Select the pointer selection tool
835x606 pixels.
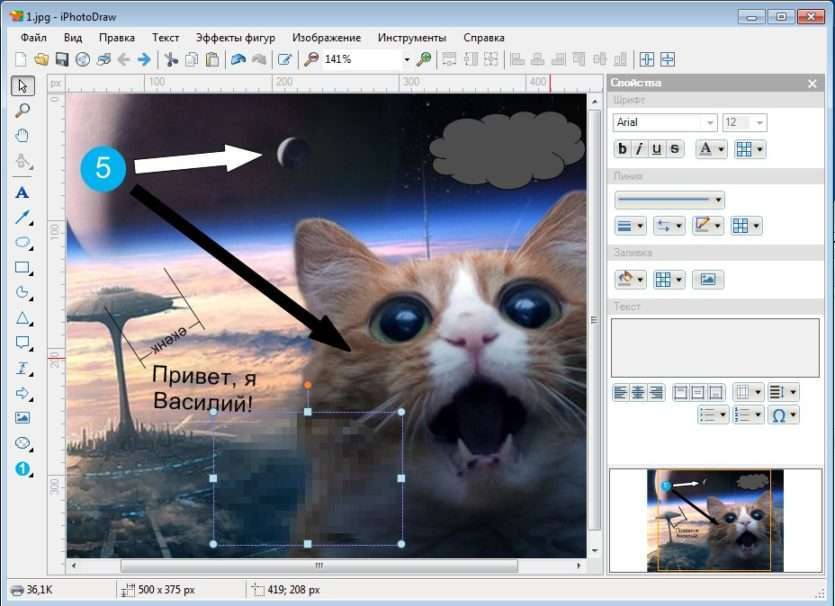(x=22, y=86)
